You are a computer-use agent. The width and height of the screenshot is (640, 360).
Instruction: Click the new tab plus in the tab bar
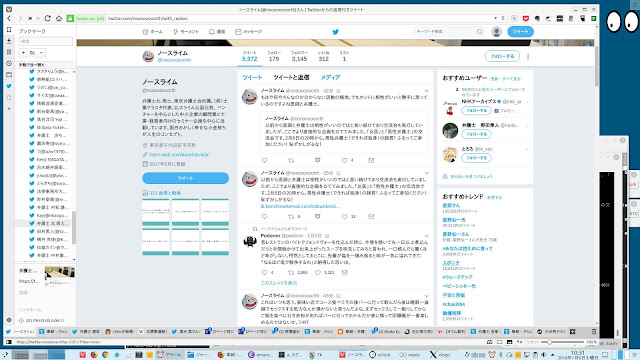(x=572, y=331)
